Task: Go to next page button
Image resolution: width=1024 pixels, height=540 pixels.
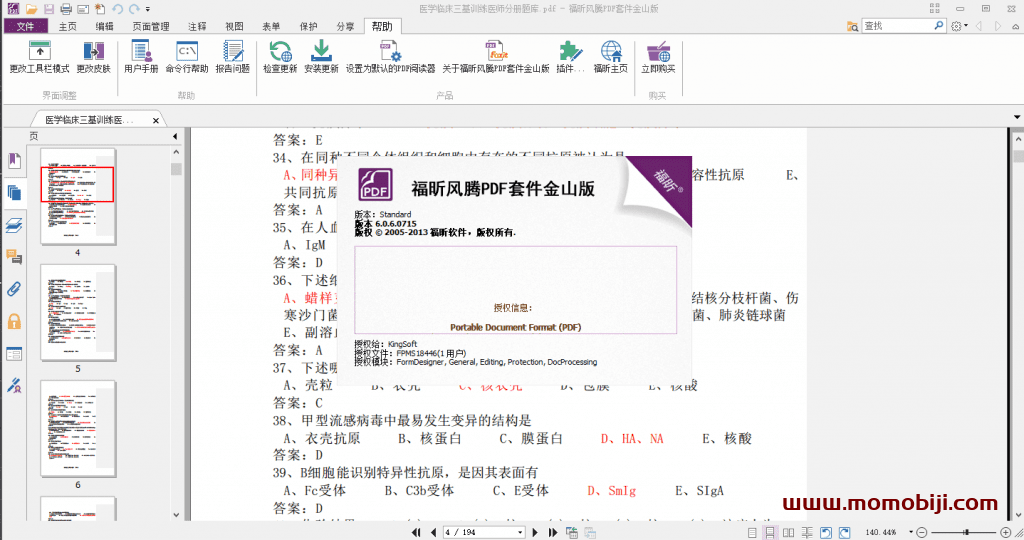Action: (x=535, y=532)
